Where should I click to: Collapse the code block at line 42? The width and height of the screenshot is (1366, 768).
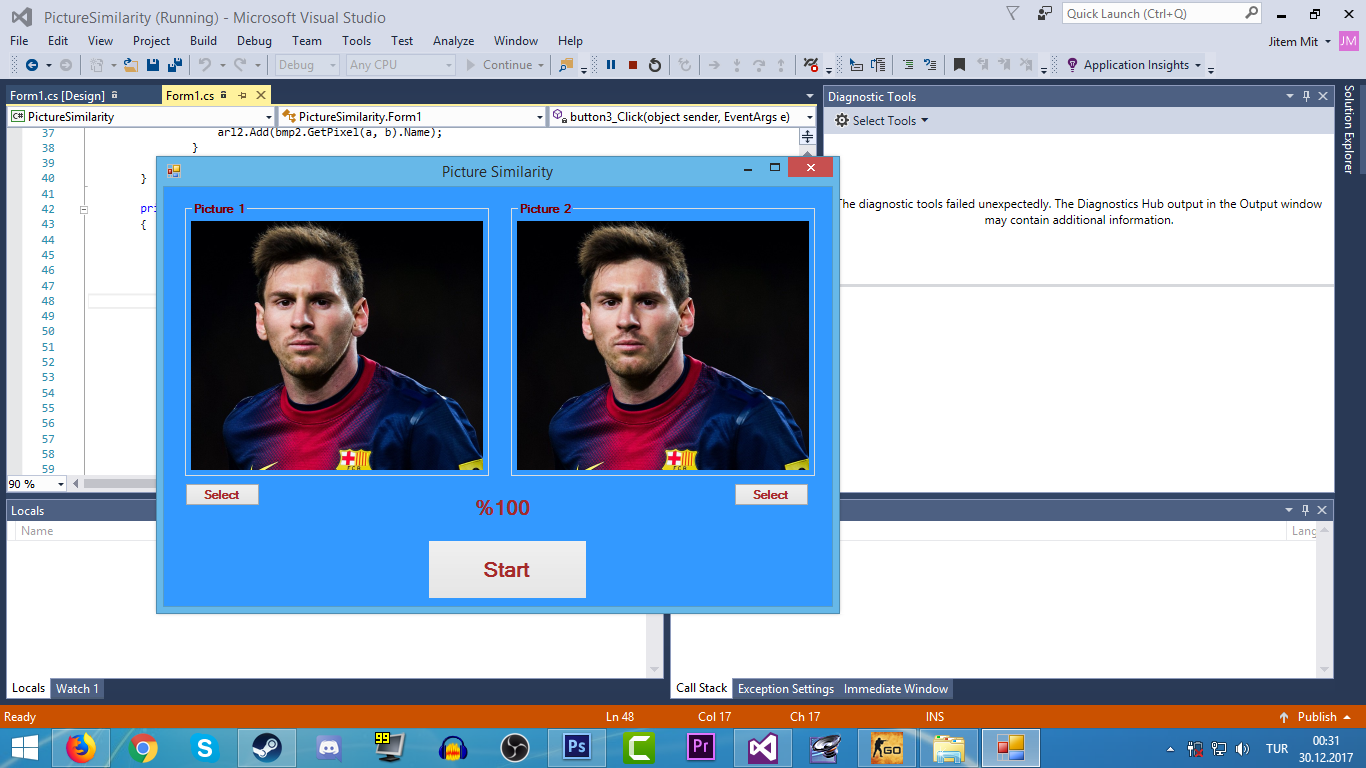(84, 210)
